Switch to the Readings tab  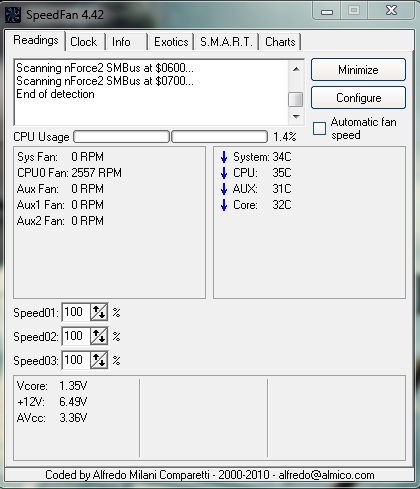(x=36, y=40)
